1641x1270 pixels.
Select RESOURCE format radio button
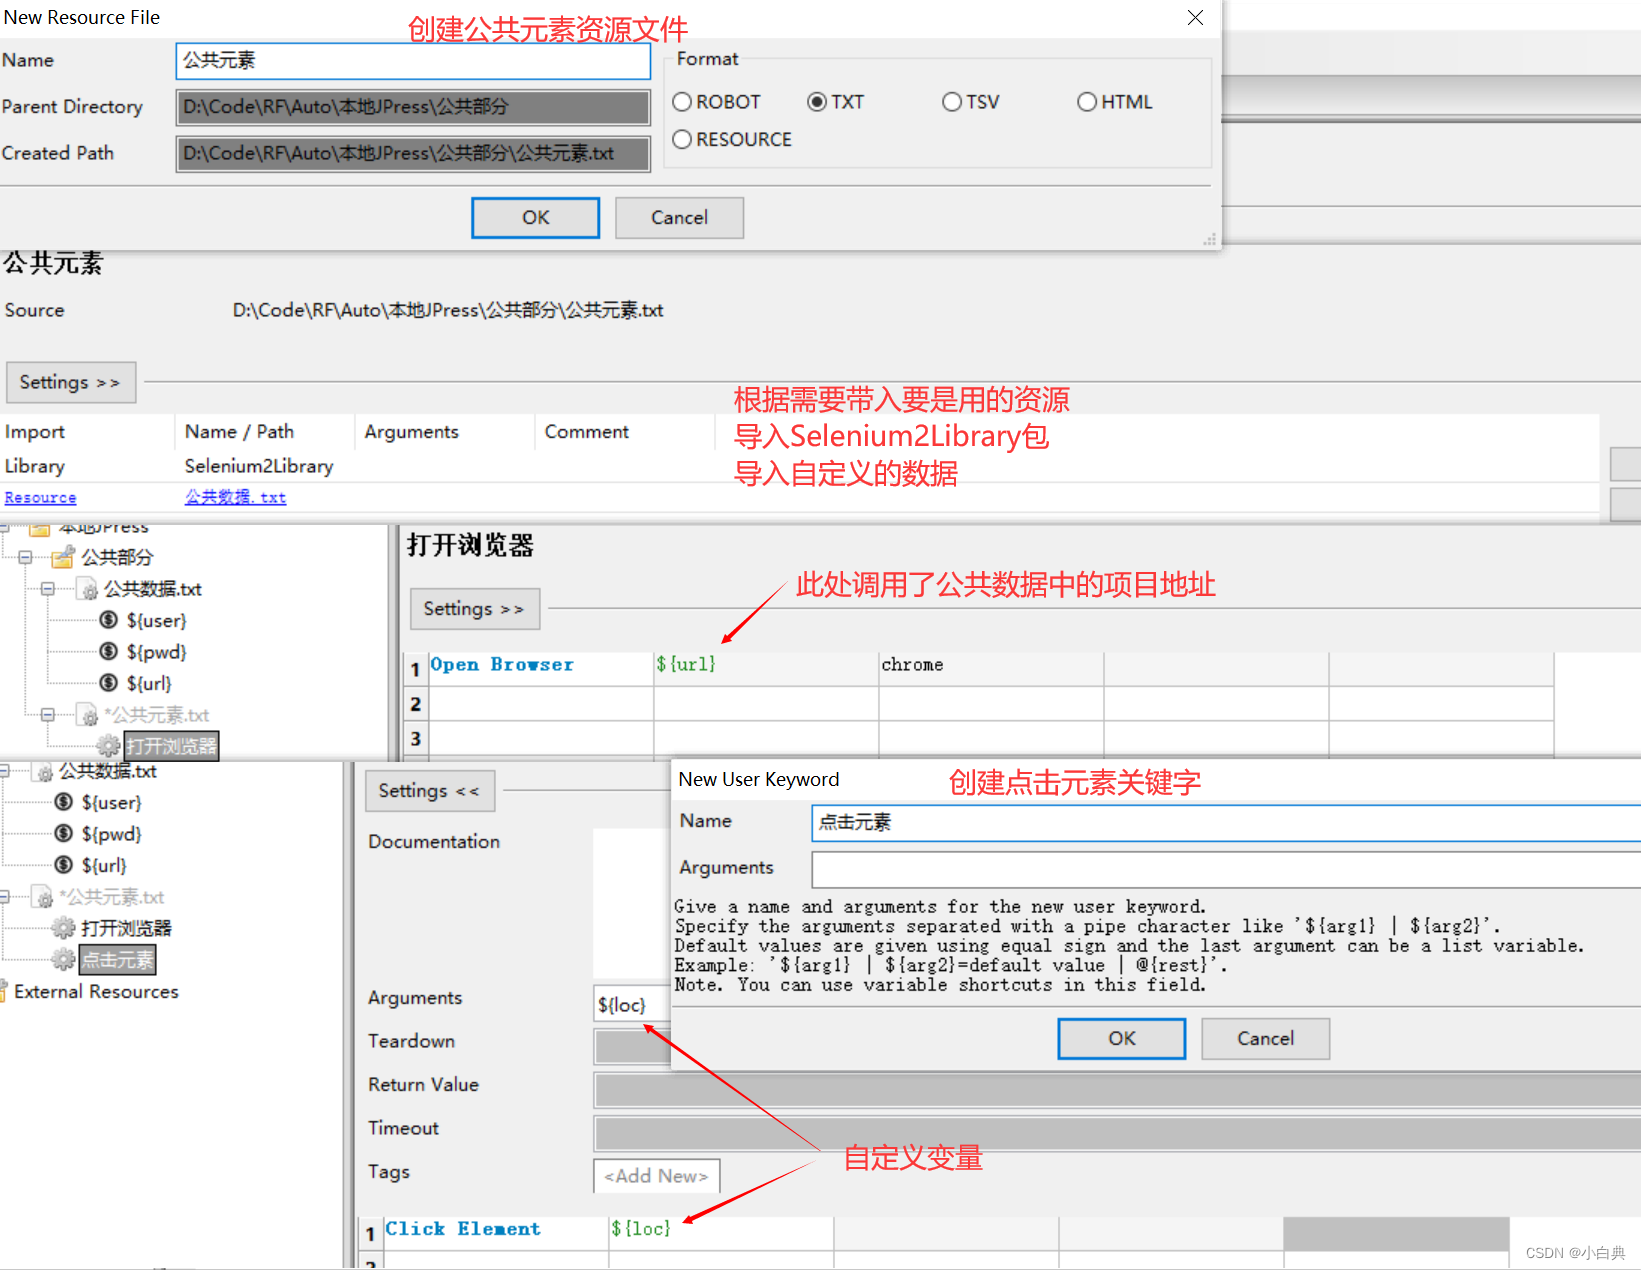click(682, 140)
